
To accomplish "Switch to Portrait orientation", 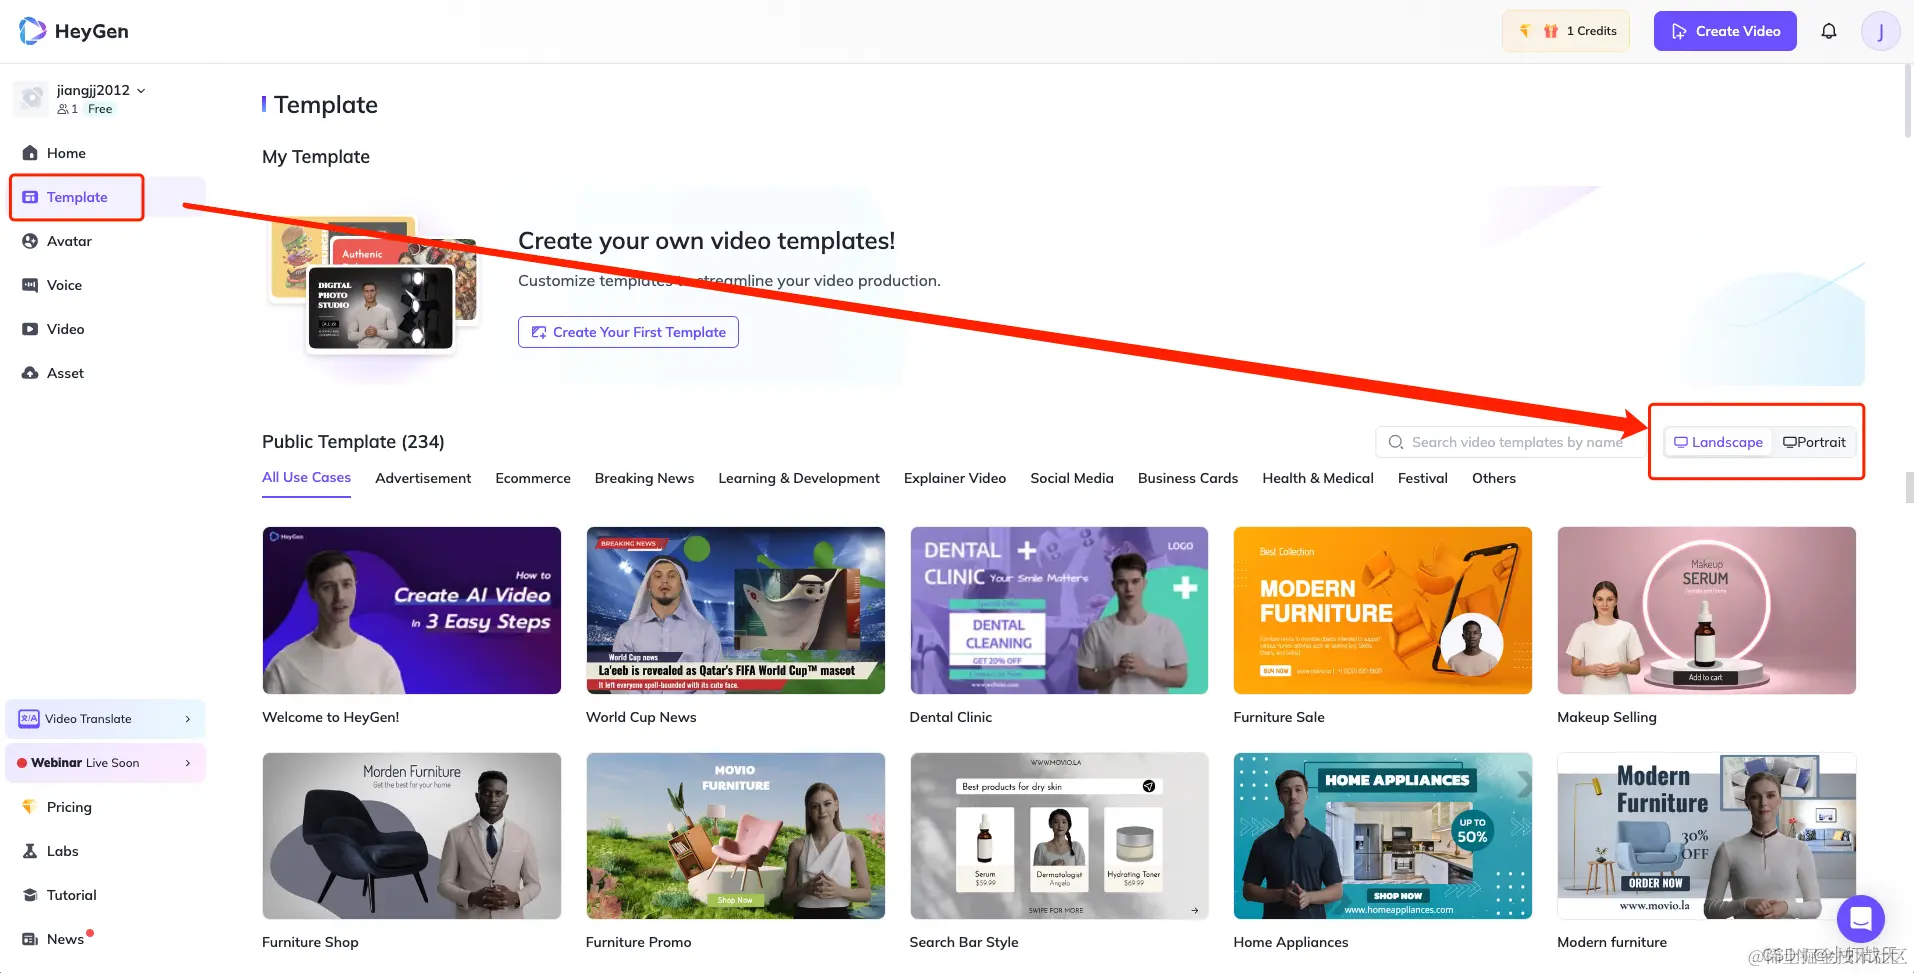I will [1814, 442].
